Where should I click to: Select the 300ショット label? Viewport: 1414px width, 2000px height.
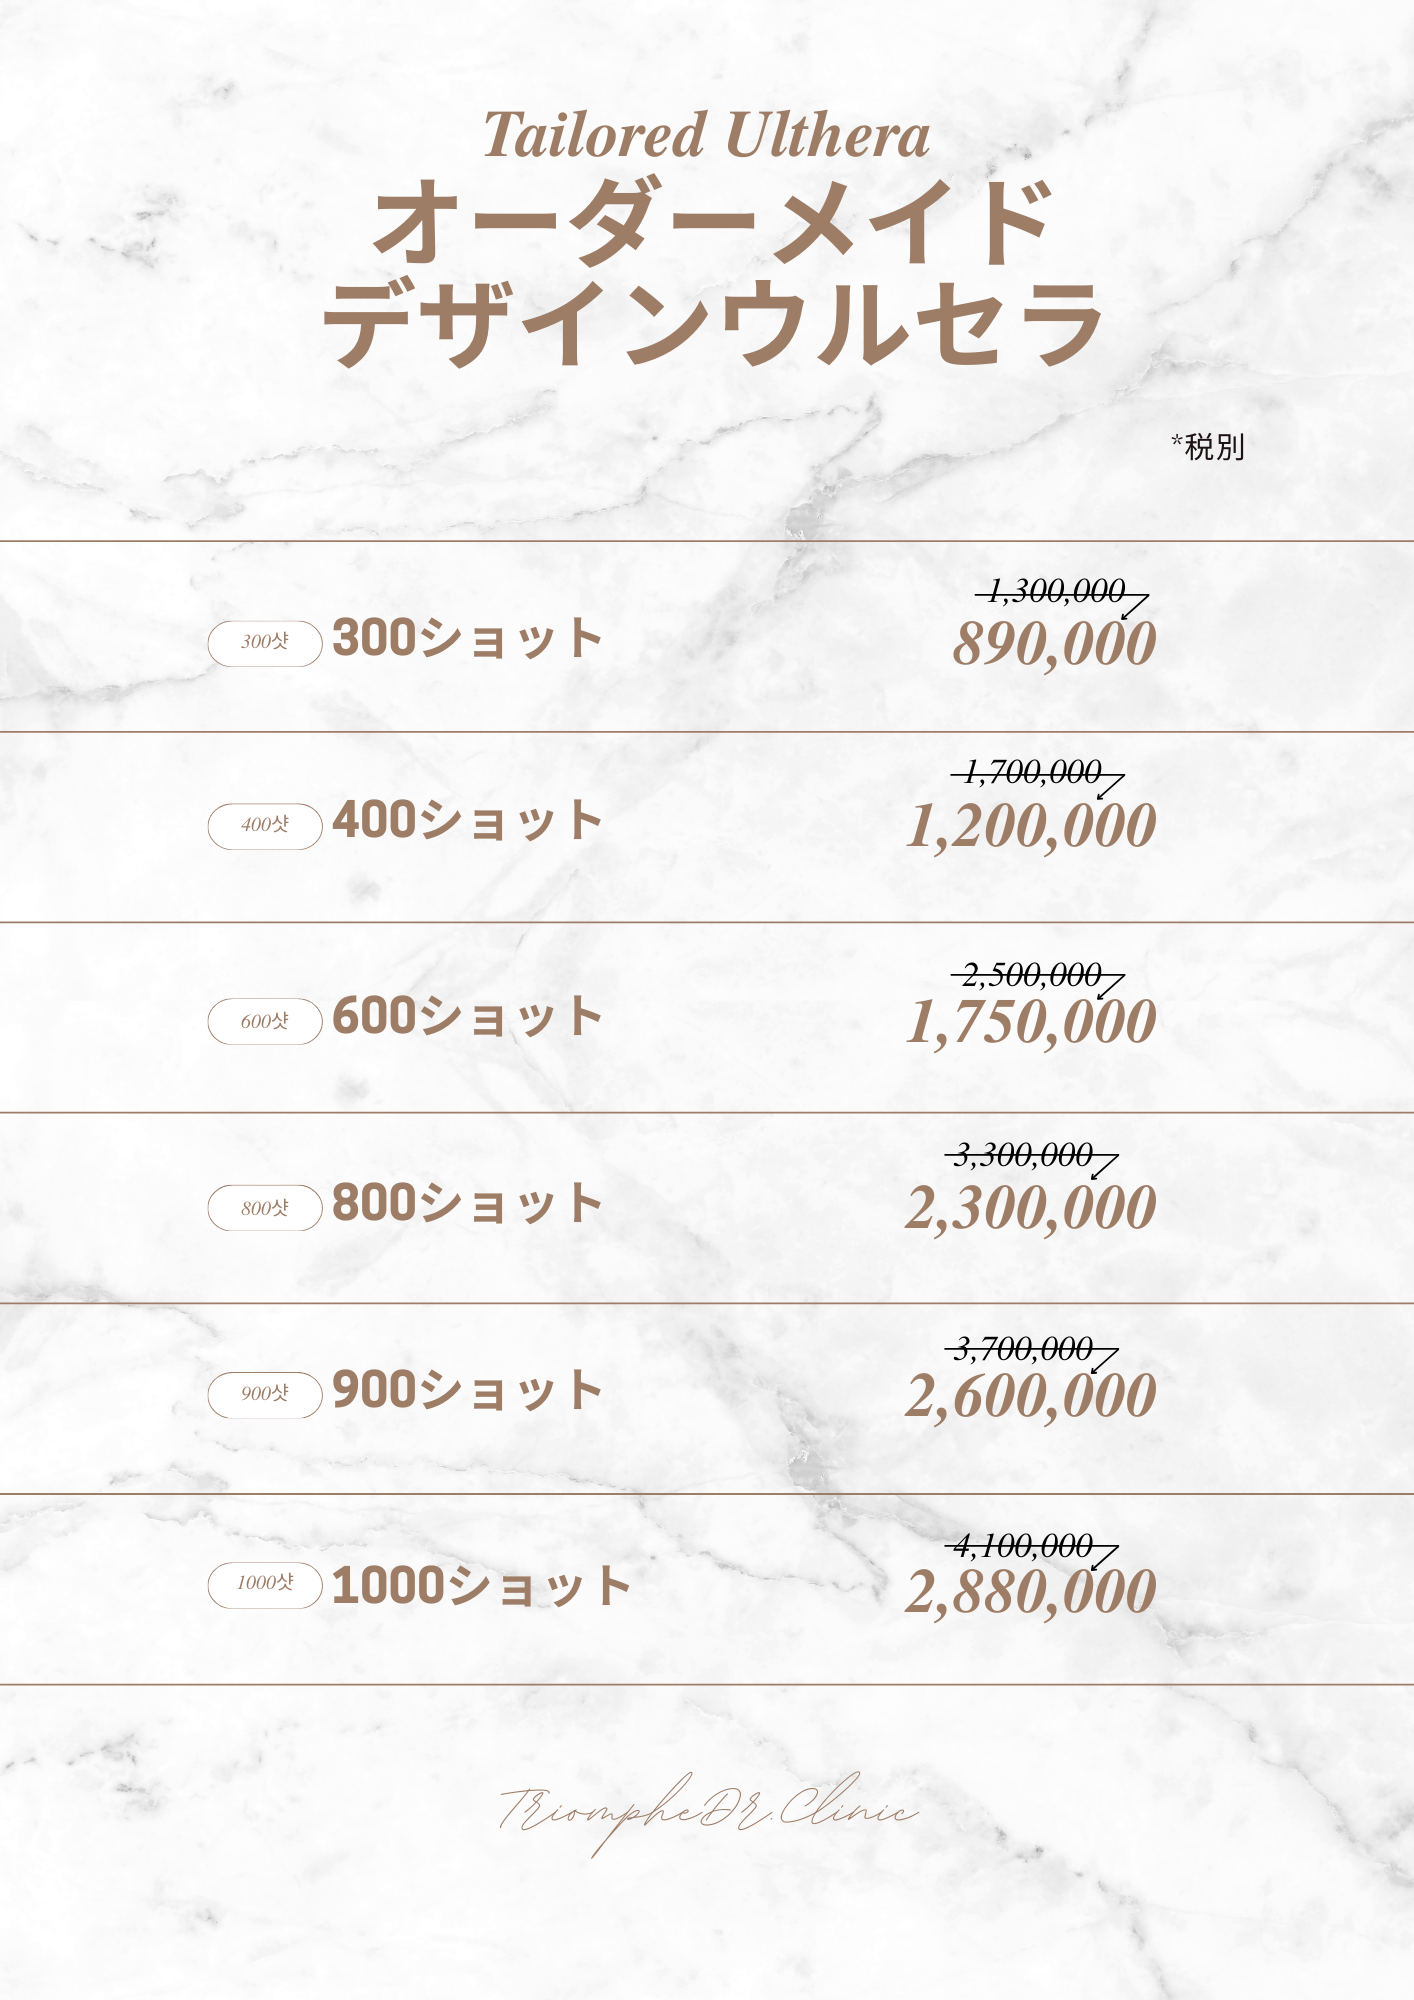(467, 638)
